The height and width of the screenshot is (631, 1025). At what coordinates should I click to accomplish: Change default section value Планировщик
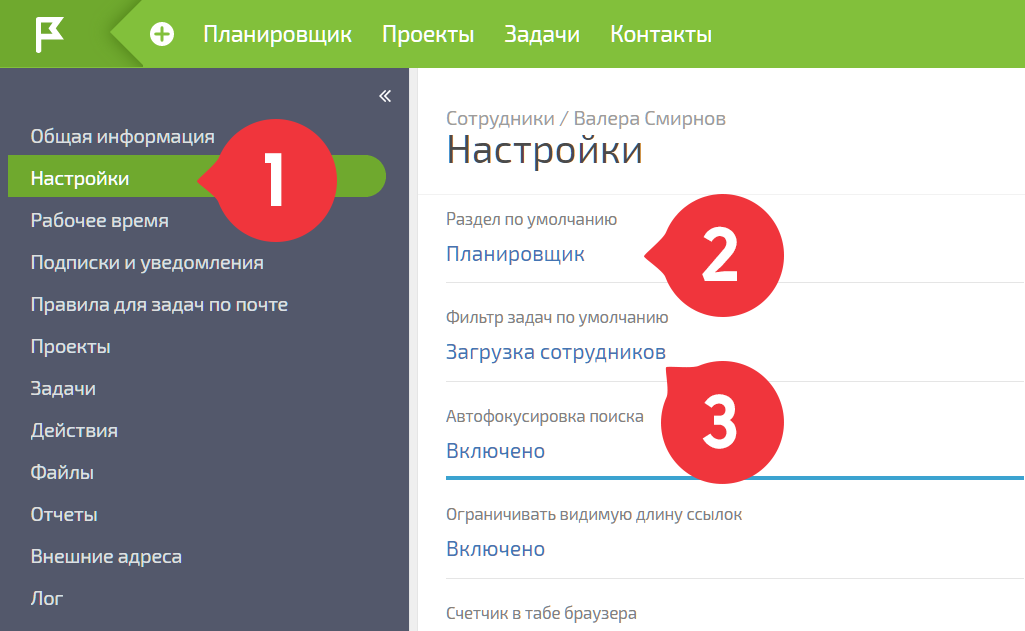[515, 254]
